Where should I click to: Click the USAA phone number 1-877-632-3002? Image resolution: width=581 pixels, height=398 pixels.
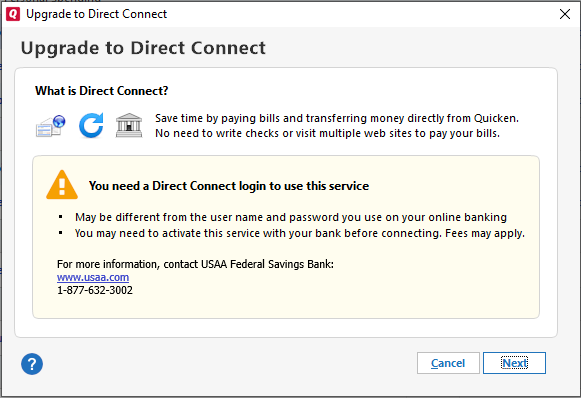pyautogui.click(x=95, y=290)
